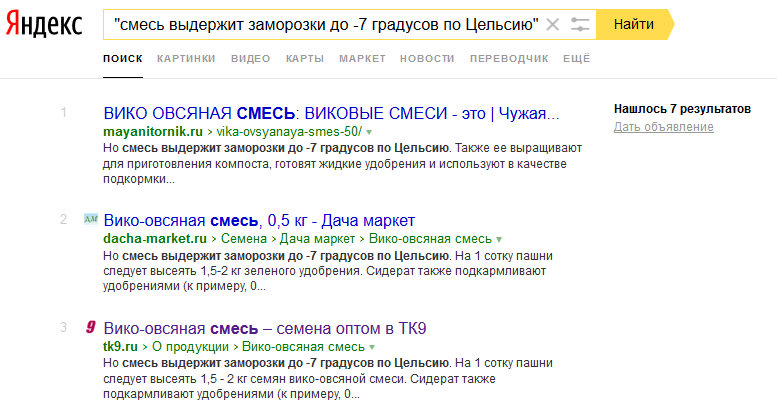Open result ВИКО ОВСЯНАЯ СМЕСЬ: ВИКОВЫЕ СМЕСИ
This screenshot has height=416, width=777.
(x=331, y=114)
